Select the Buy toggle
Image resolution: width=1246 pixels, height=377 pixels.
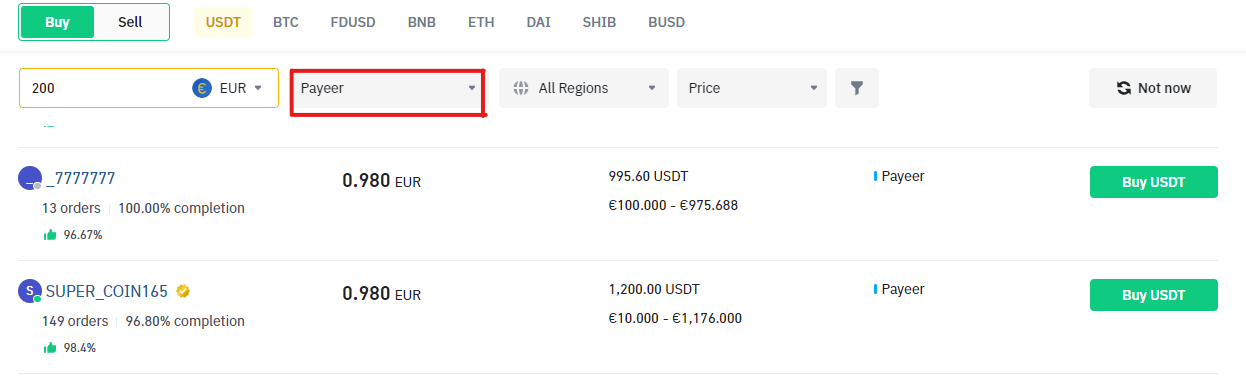click(x=57, y=22)
